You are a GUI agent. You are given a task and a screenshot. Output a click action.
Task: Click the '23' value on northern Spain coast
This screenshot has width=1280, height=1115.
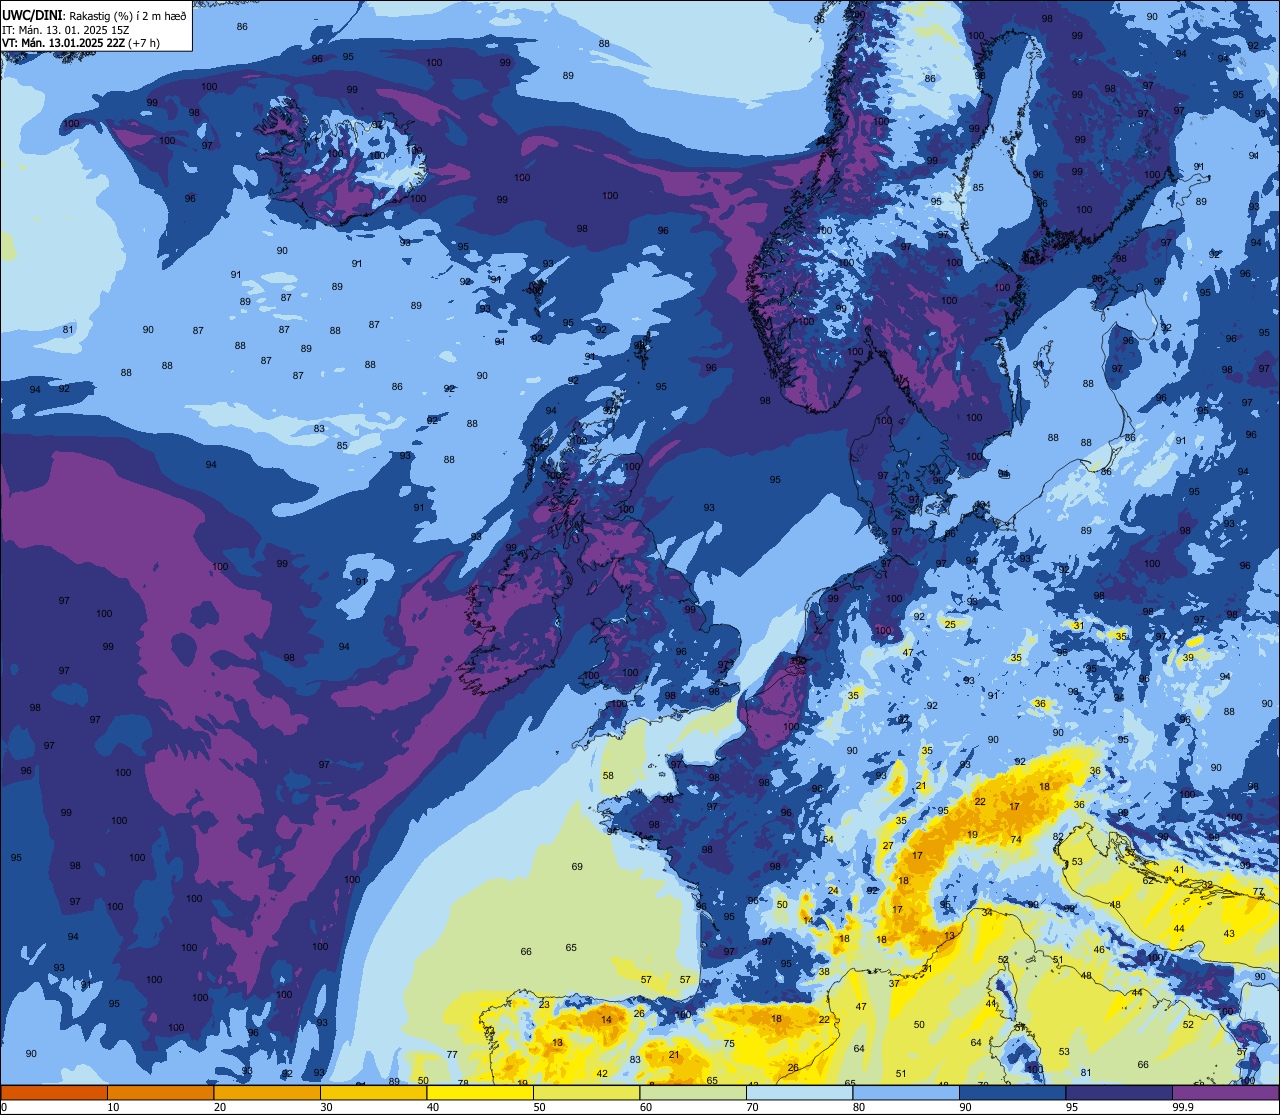[544, 1004]
